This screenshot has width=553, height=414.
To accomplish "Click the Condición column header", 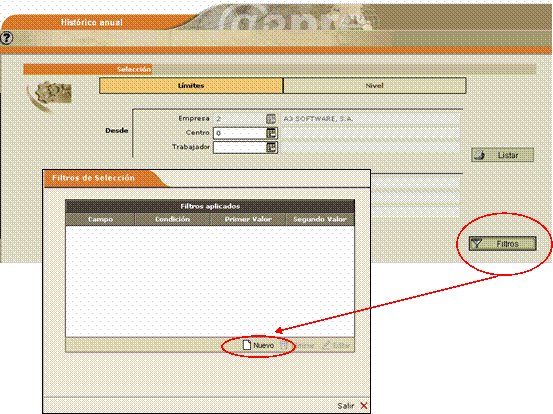I will pos(172,219).
